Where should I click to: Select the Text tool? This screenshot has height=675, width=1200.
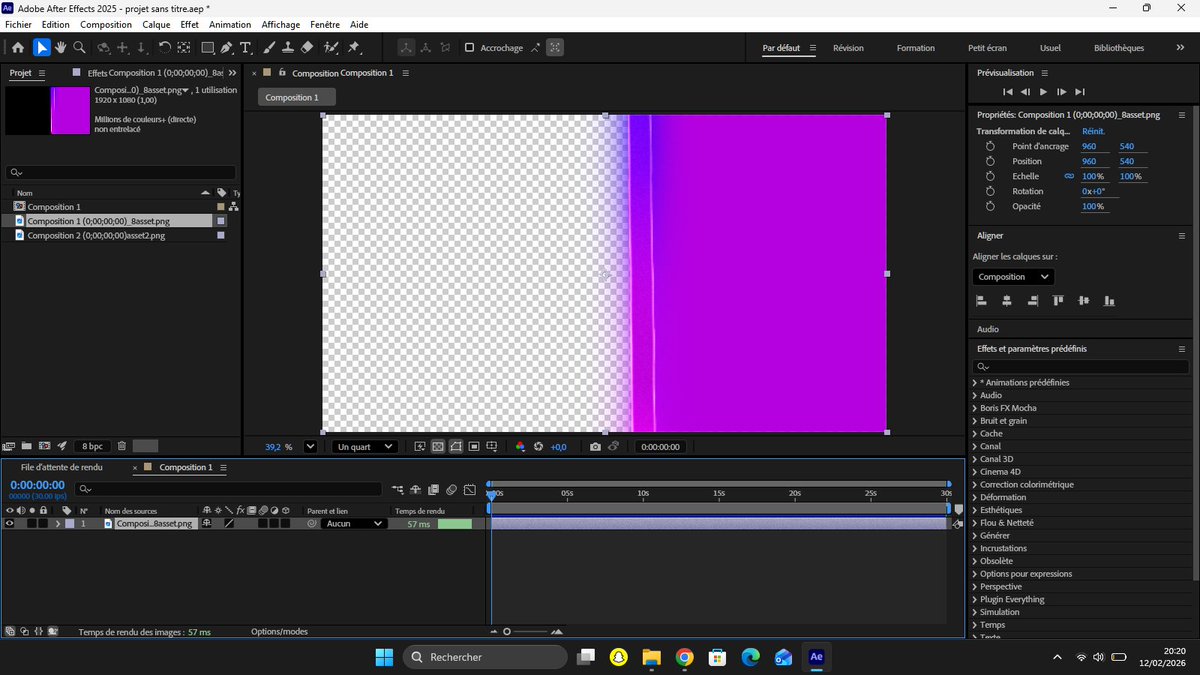(x=245, y=47)
